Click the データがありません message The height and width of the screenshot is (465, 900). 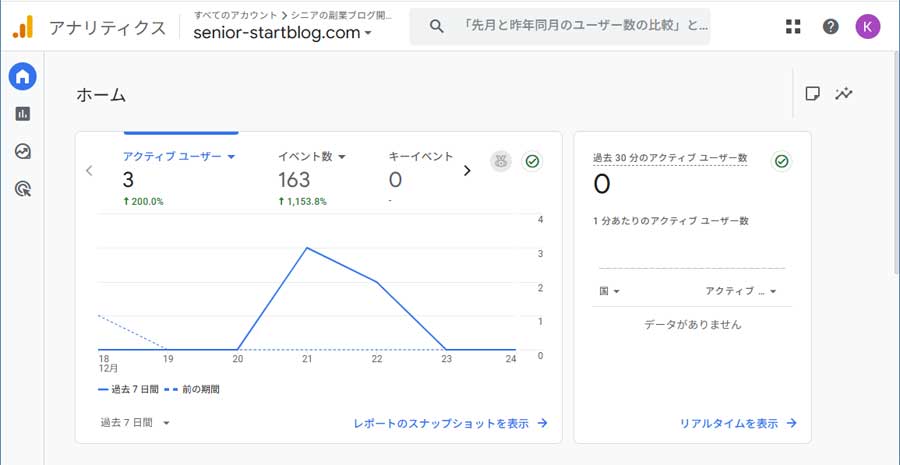click(x=692, y=325)
